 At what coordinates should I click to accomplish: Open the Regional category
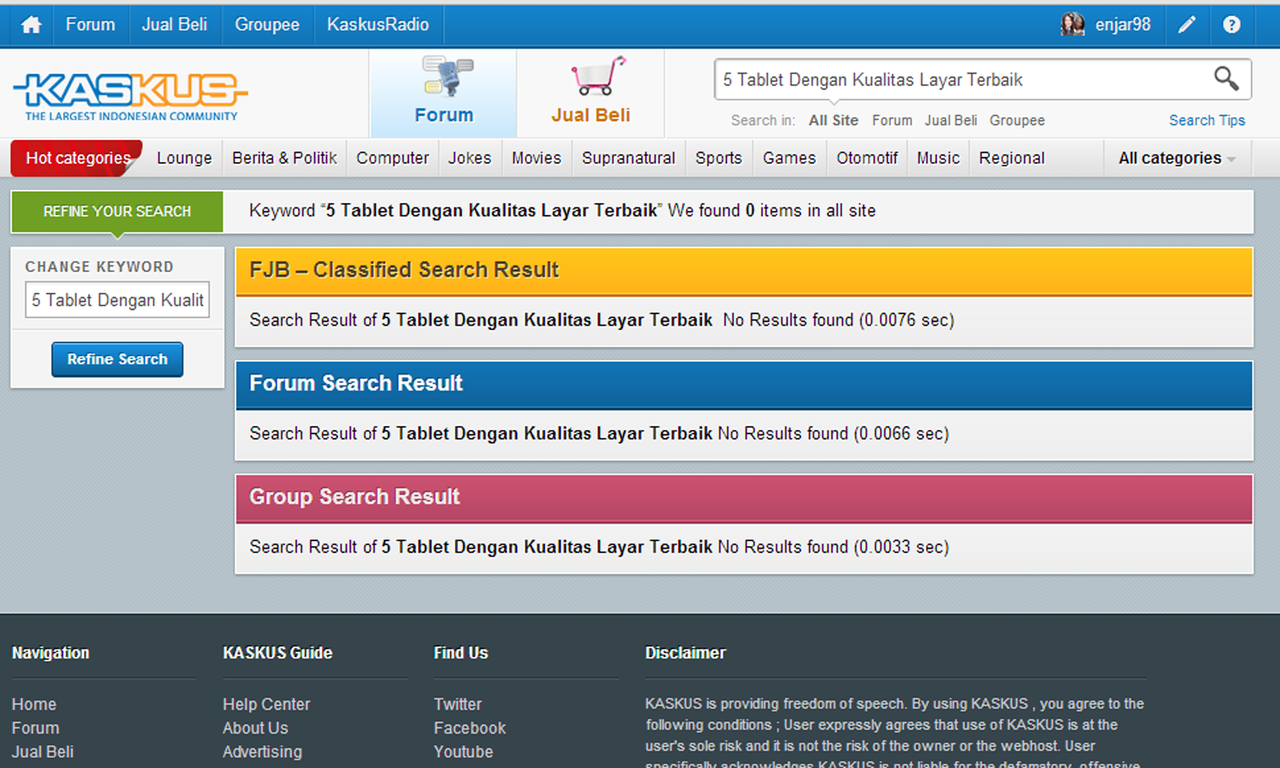click(x=1012, y=158)
